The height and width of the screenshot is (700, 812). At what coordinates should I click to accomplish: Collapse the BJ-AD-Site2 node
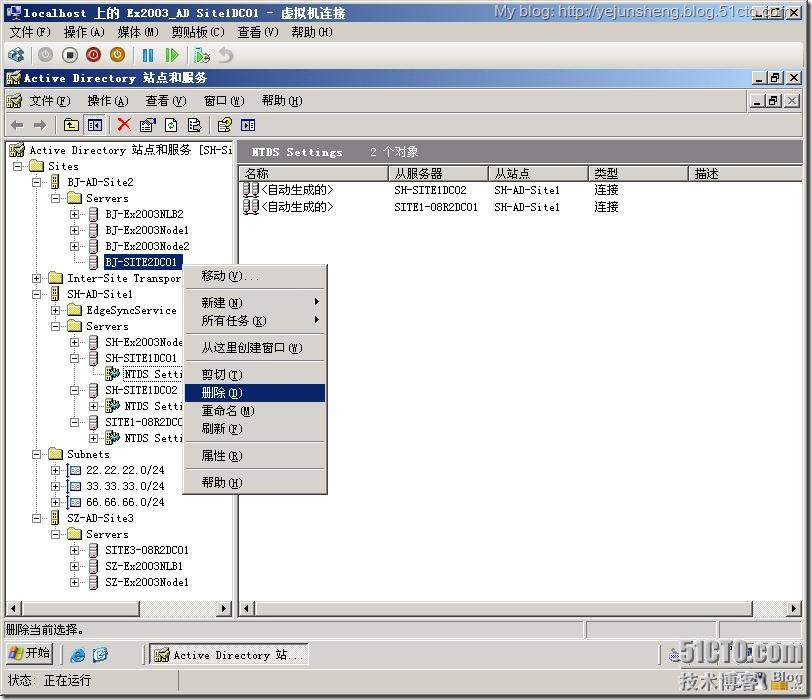click(36, 182)
